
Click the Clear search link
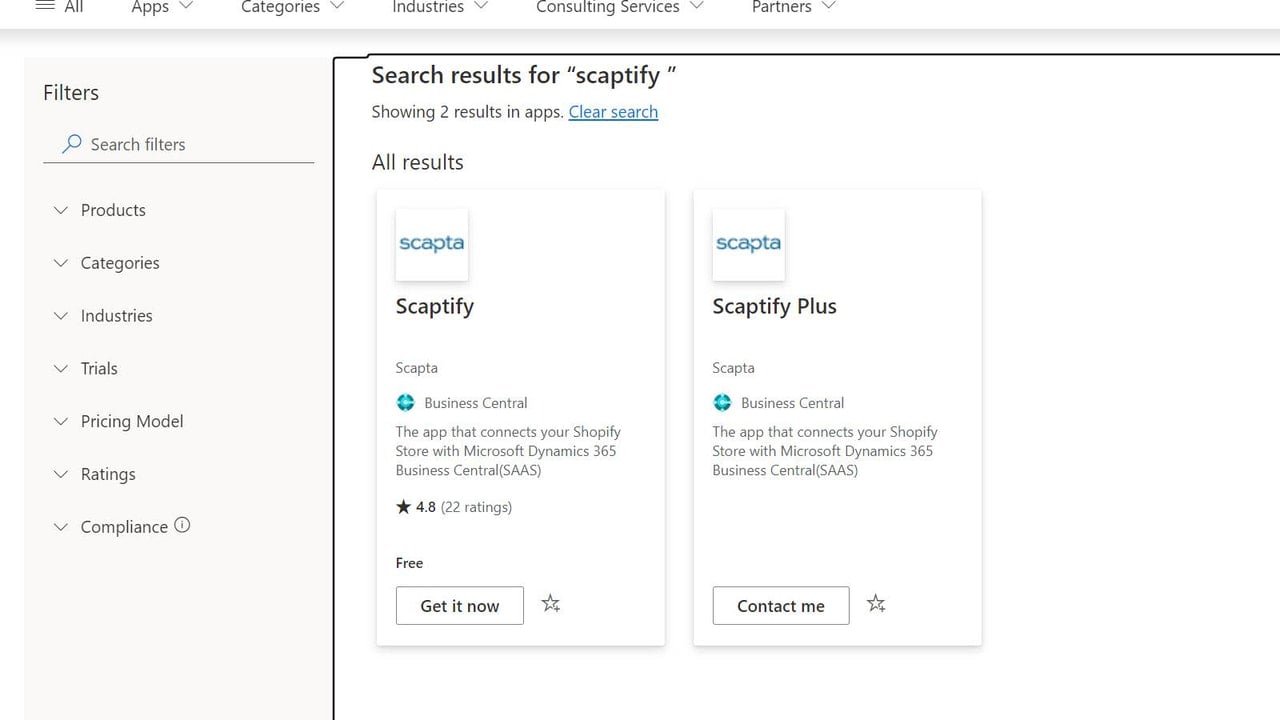(x=613, y=112)
